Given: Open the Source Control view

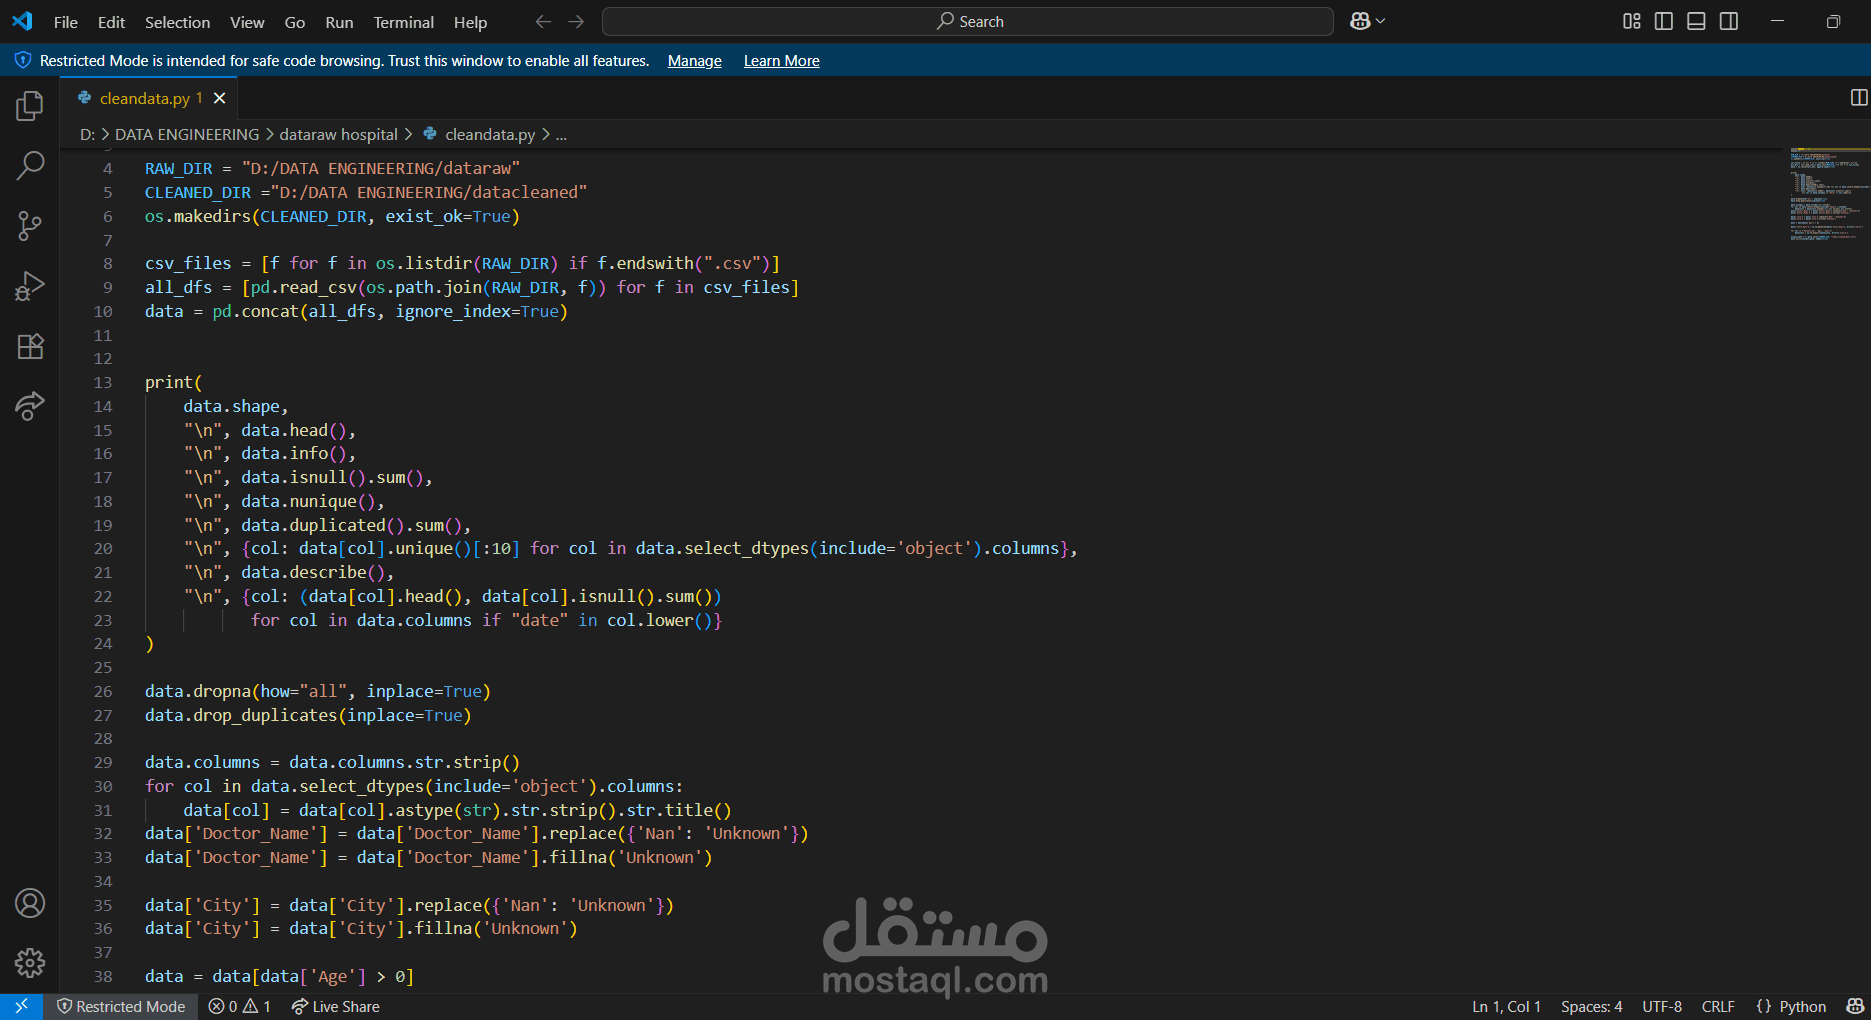Looking at the screenshot, I should (x=30, y=226).
